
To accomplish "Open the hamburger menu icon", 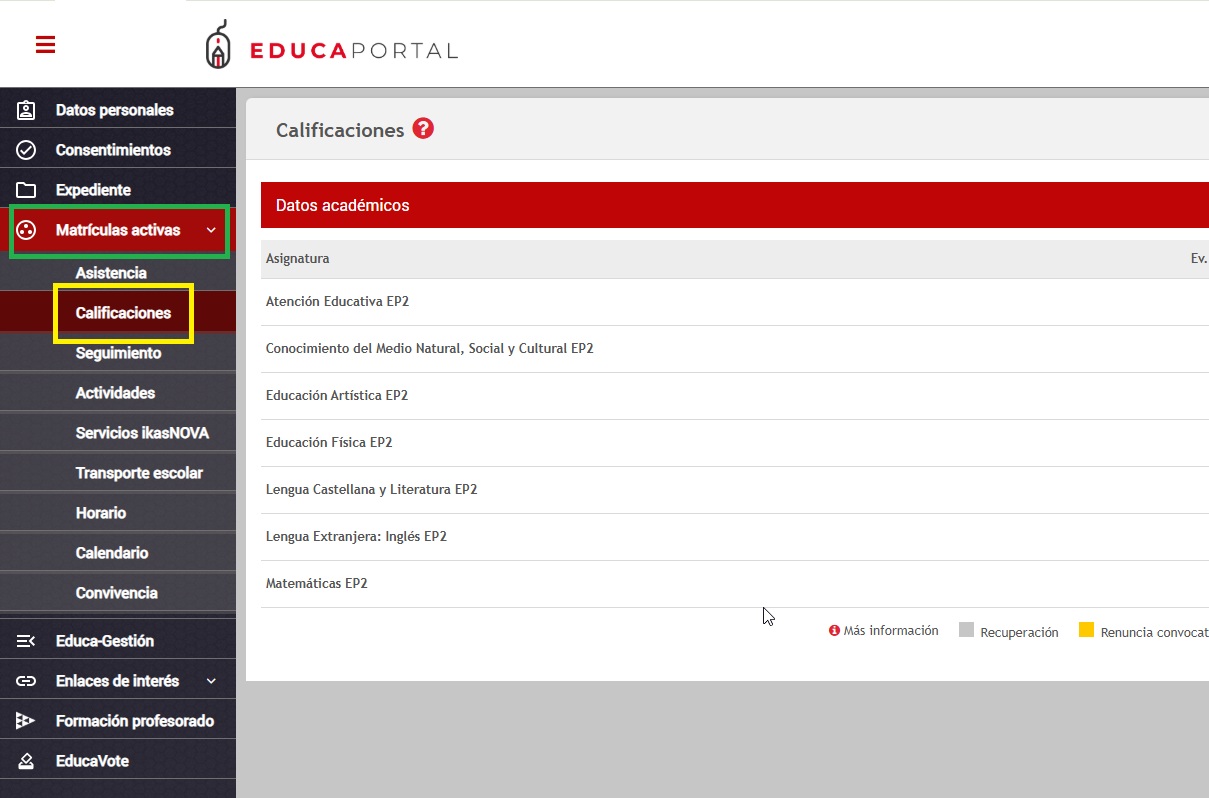I will [45, 45].
